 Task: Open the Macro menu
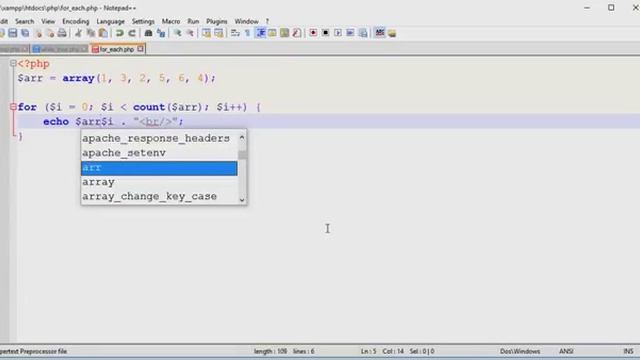pos(171,21)
